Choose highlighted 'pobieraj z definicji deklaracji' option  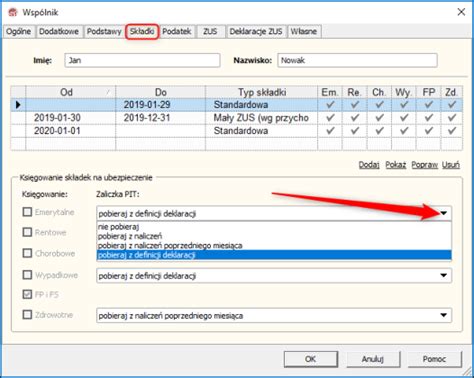tap(274, 255)
